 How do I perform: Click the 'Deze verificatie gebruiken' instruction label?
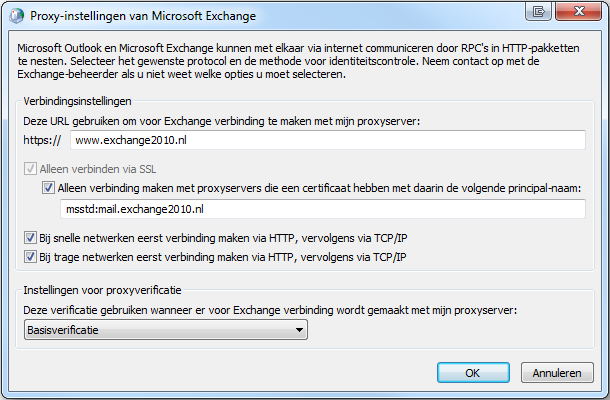click(270, 310)
